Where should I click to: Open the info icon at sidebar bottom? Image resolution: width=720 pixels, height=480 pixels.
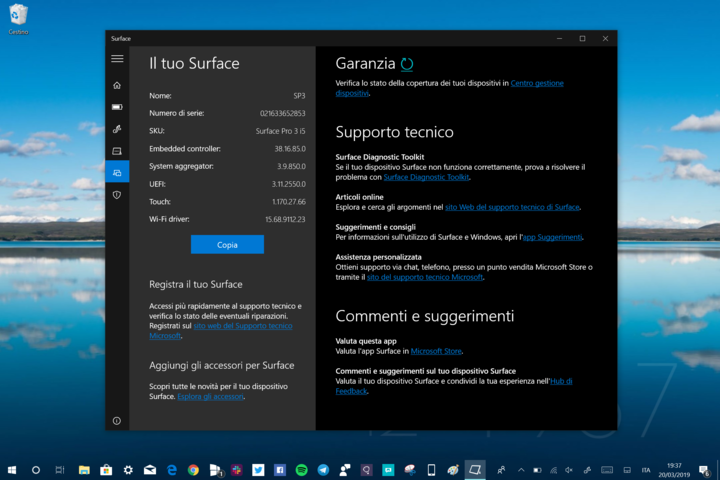coord(117,421)
